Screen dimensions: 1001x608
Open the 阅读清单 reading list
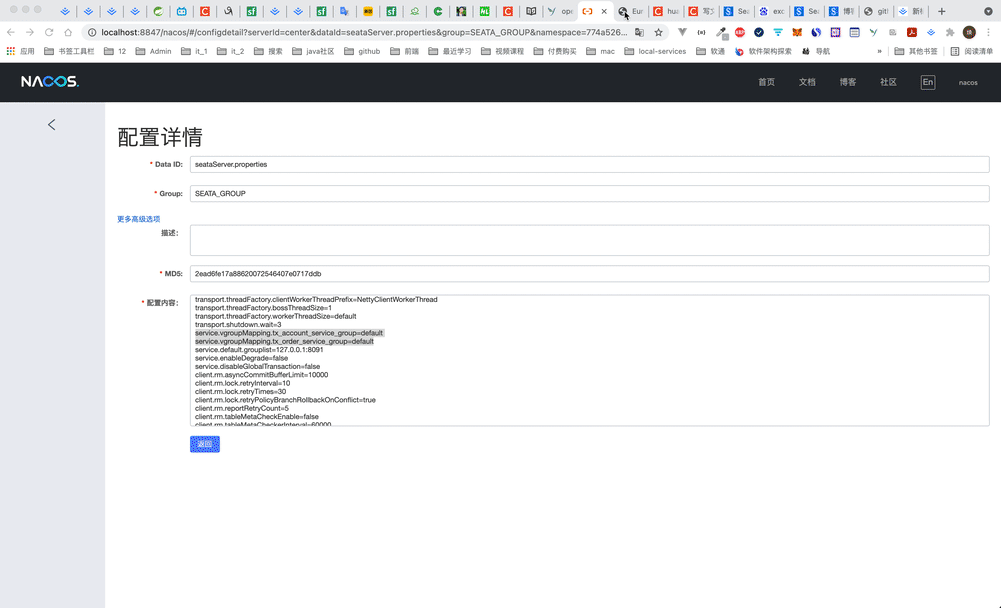pyautogui.click(x=972, y=51)
